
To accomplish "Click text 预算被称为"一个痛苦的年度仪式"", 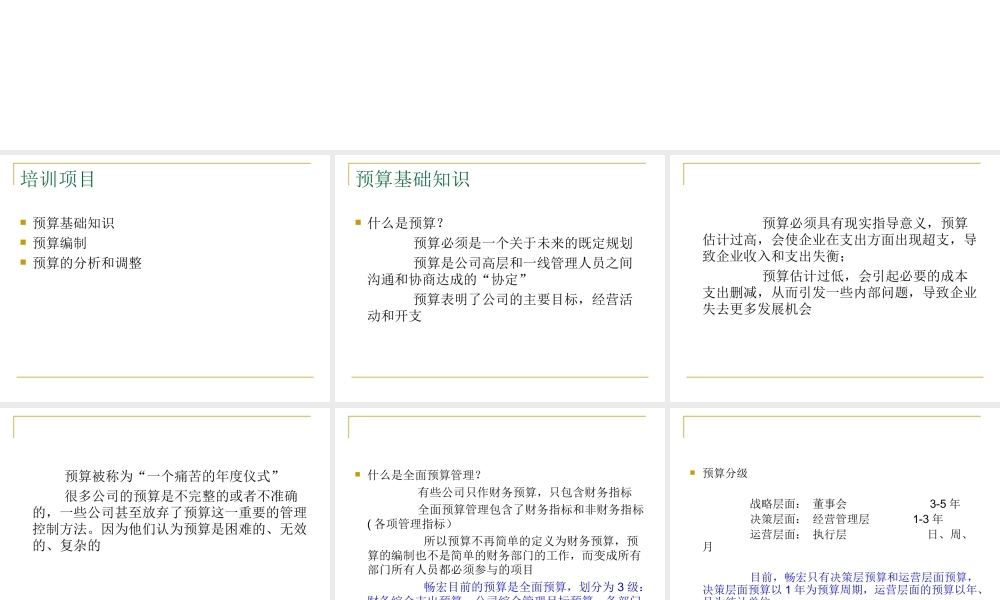I will pos(172,476).
